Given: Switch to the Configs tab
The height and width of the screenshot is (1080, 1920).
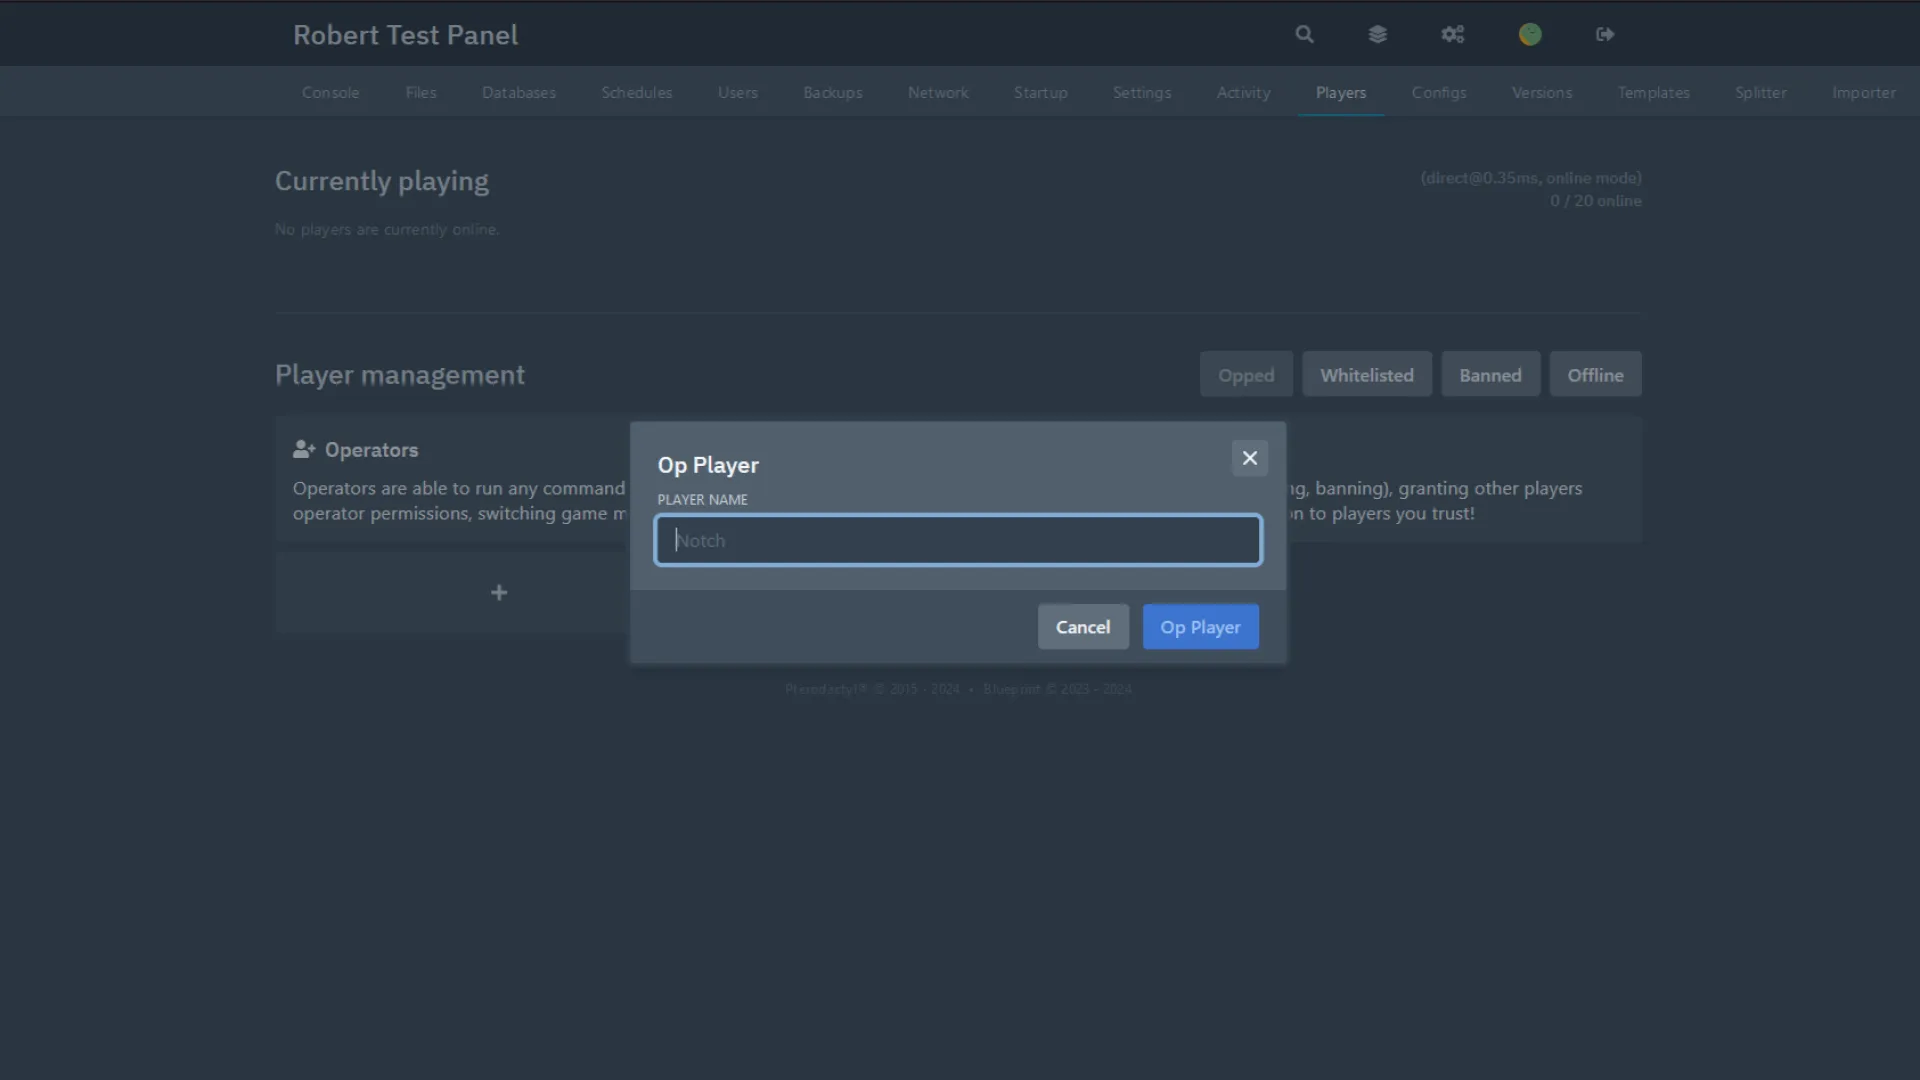Looking at the screenshot, I should coord(1438,92).
